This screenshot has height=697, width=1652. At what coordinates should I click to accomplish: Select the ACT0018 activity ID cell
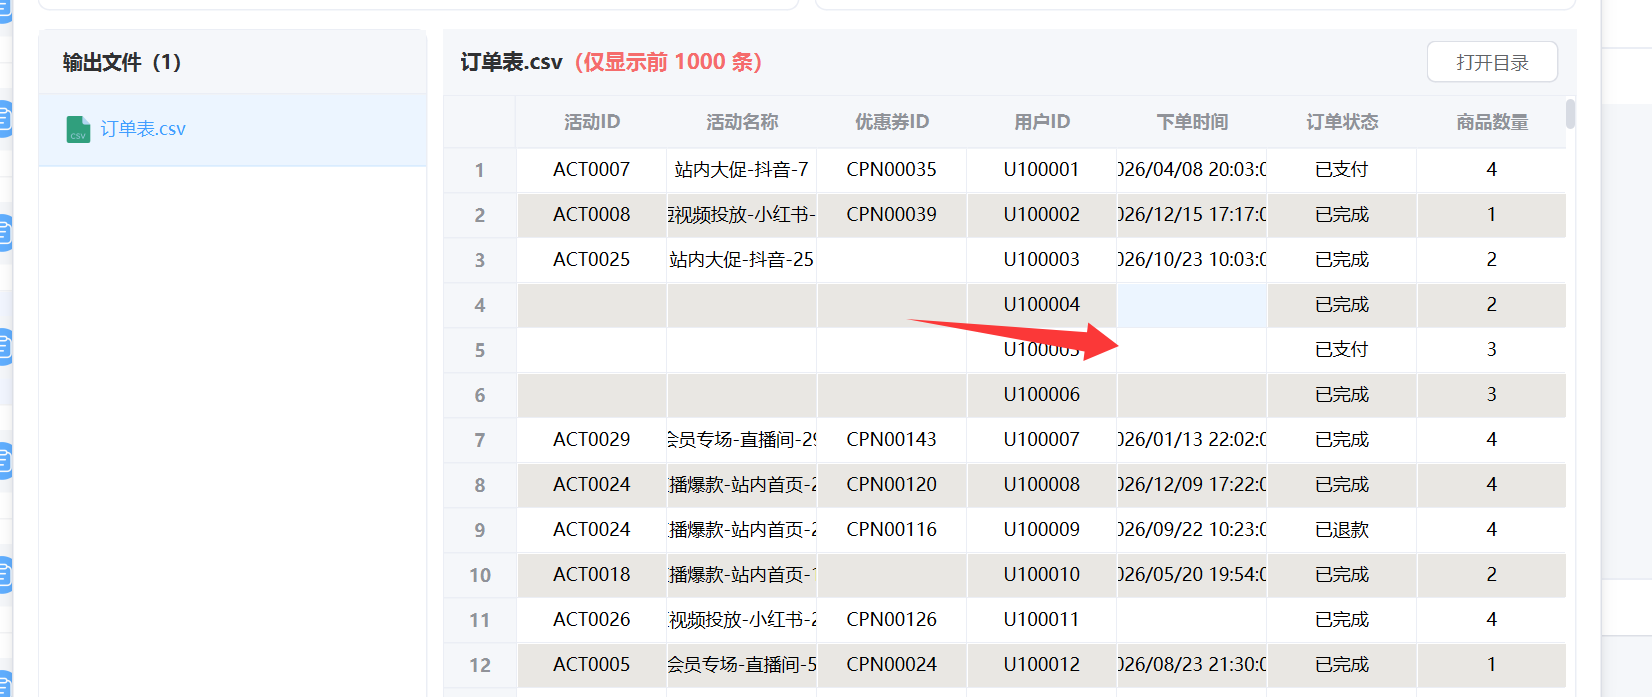(x=591, y=575)
